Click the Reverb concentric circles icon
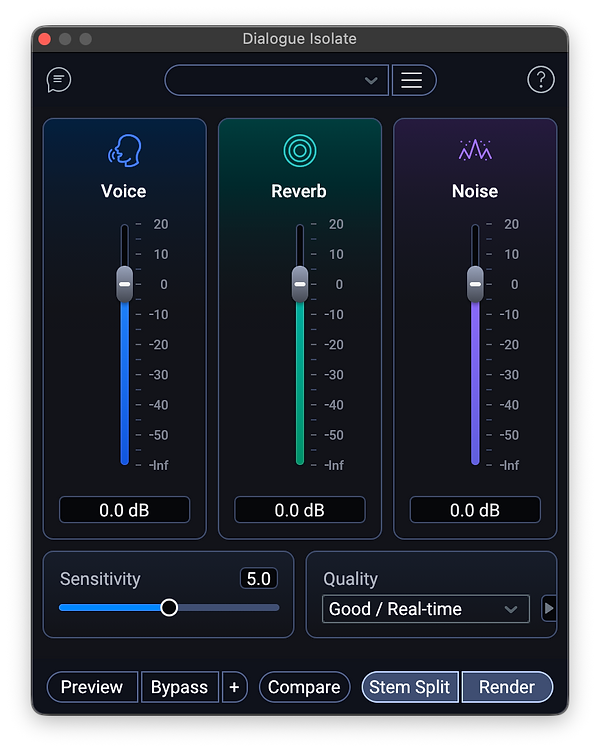The height and width of the screenshot is (752, 600). click(300, 151)
